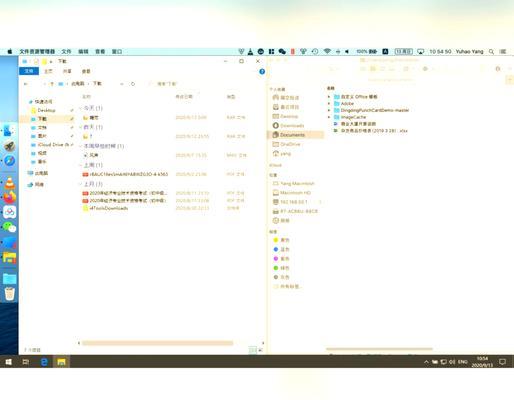Viewport: 514px width, 400px height.
Task: Expand the Adobe folder disclosure triangle
Action: [x=329, y=104]
